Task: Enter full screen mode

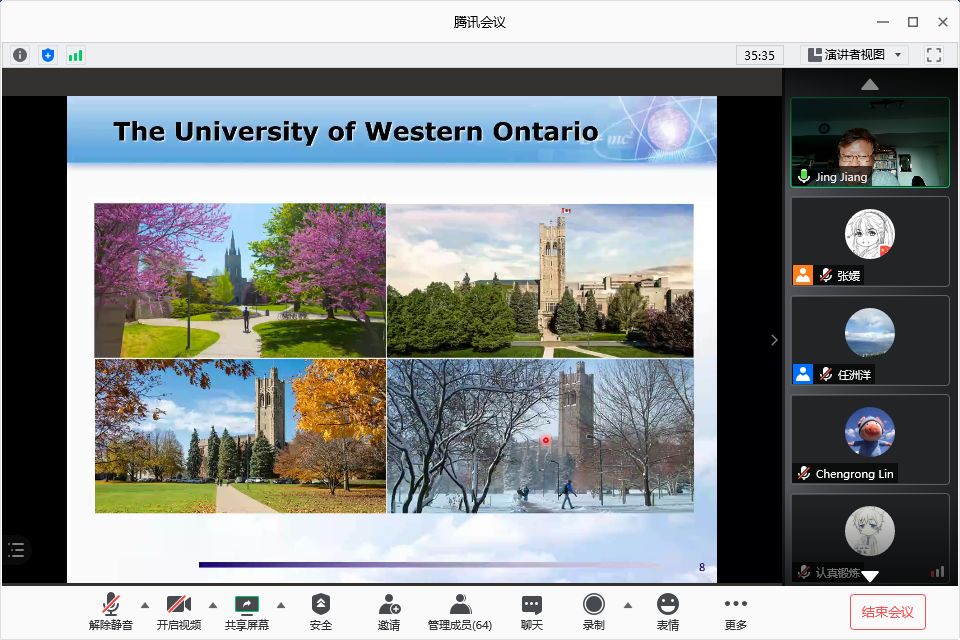Action: (934, 55)
